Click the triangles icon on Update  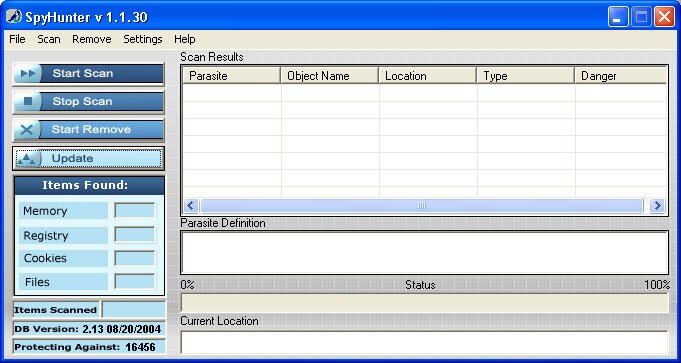[27, 158]
